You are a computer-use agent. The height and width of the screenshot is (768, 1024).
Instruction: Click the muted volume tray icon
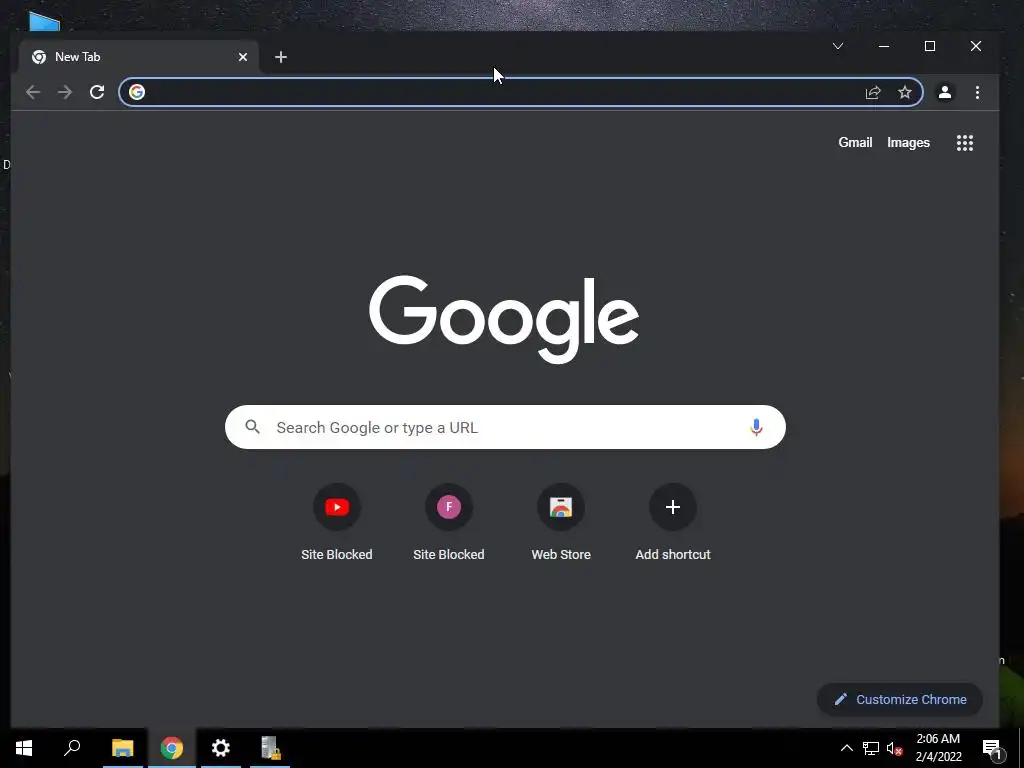point(895,748)
